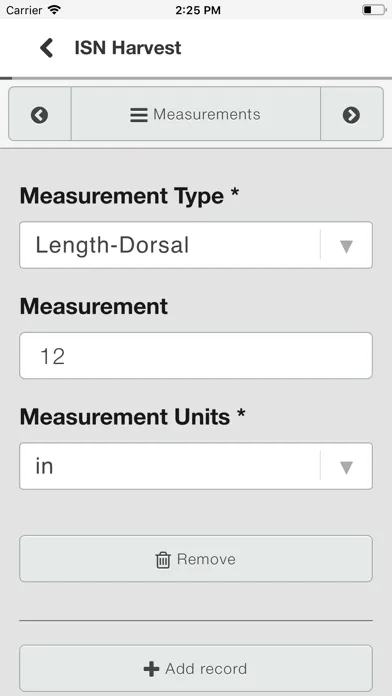Tap the battery icon in status bar

(x=374, y=9)
